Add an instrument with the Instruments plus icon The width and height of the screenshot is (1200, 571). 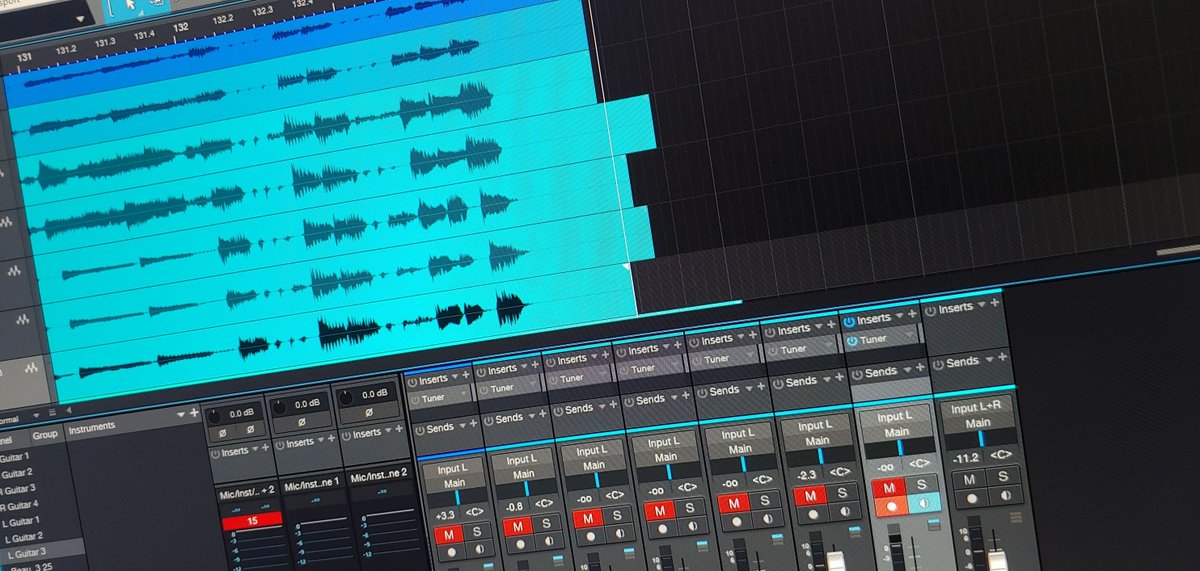click(x=194, y=412)
